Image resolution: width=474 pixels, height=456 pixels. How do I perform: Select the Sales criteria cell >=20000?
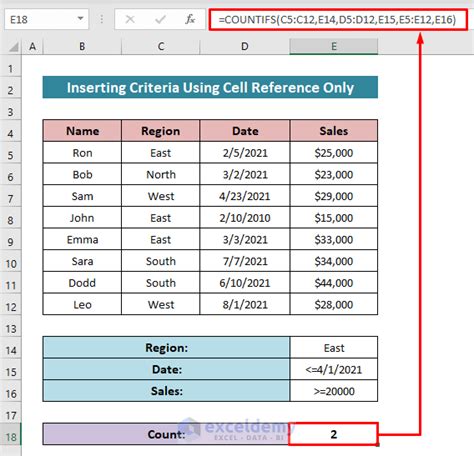coord(334,391)
